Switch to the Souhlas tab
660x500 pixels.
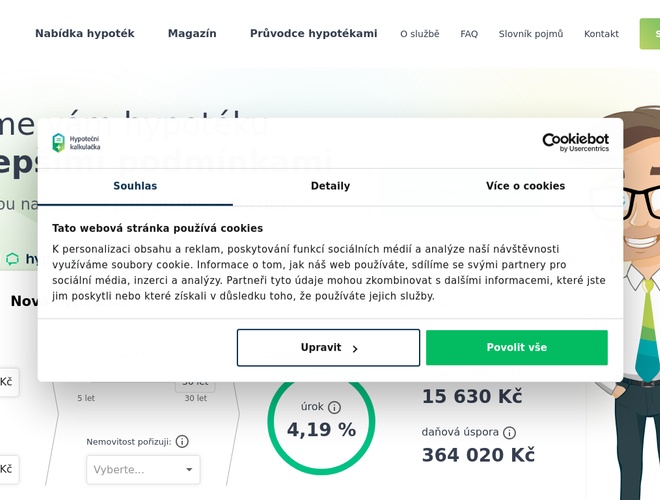coord(135,186)
